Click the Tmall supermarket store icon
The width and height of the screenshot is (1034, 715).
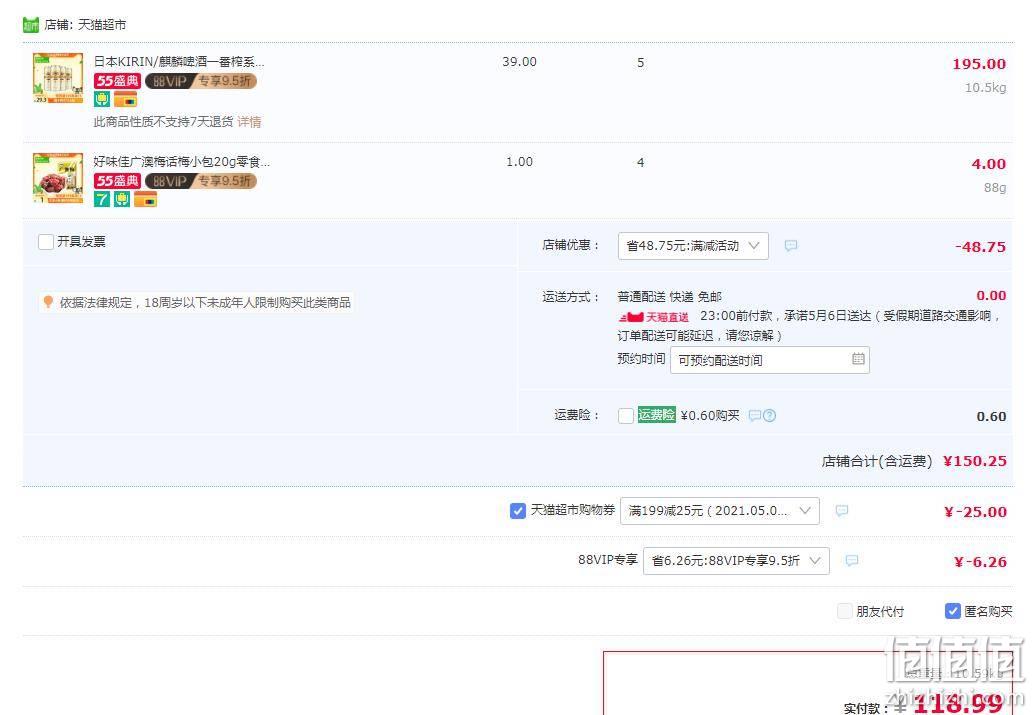tap(31, 25)
